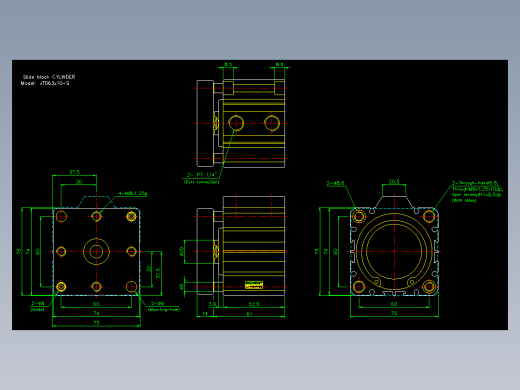
Task: Select the '2-ø9' hole callout
Action: [157, 303]
